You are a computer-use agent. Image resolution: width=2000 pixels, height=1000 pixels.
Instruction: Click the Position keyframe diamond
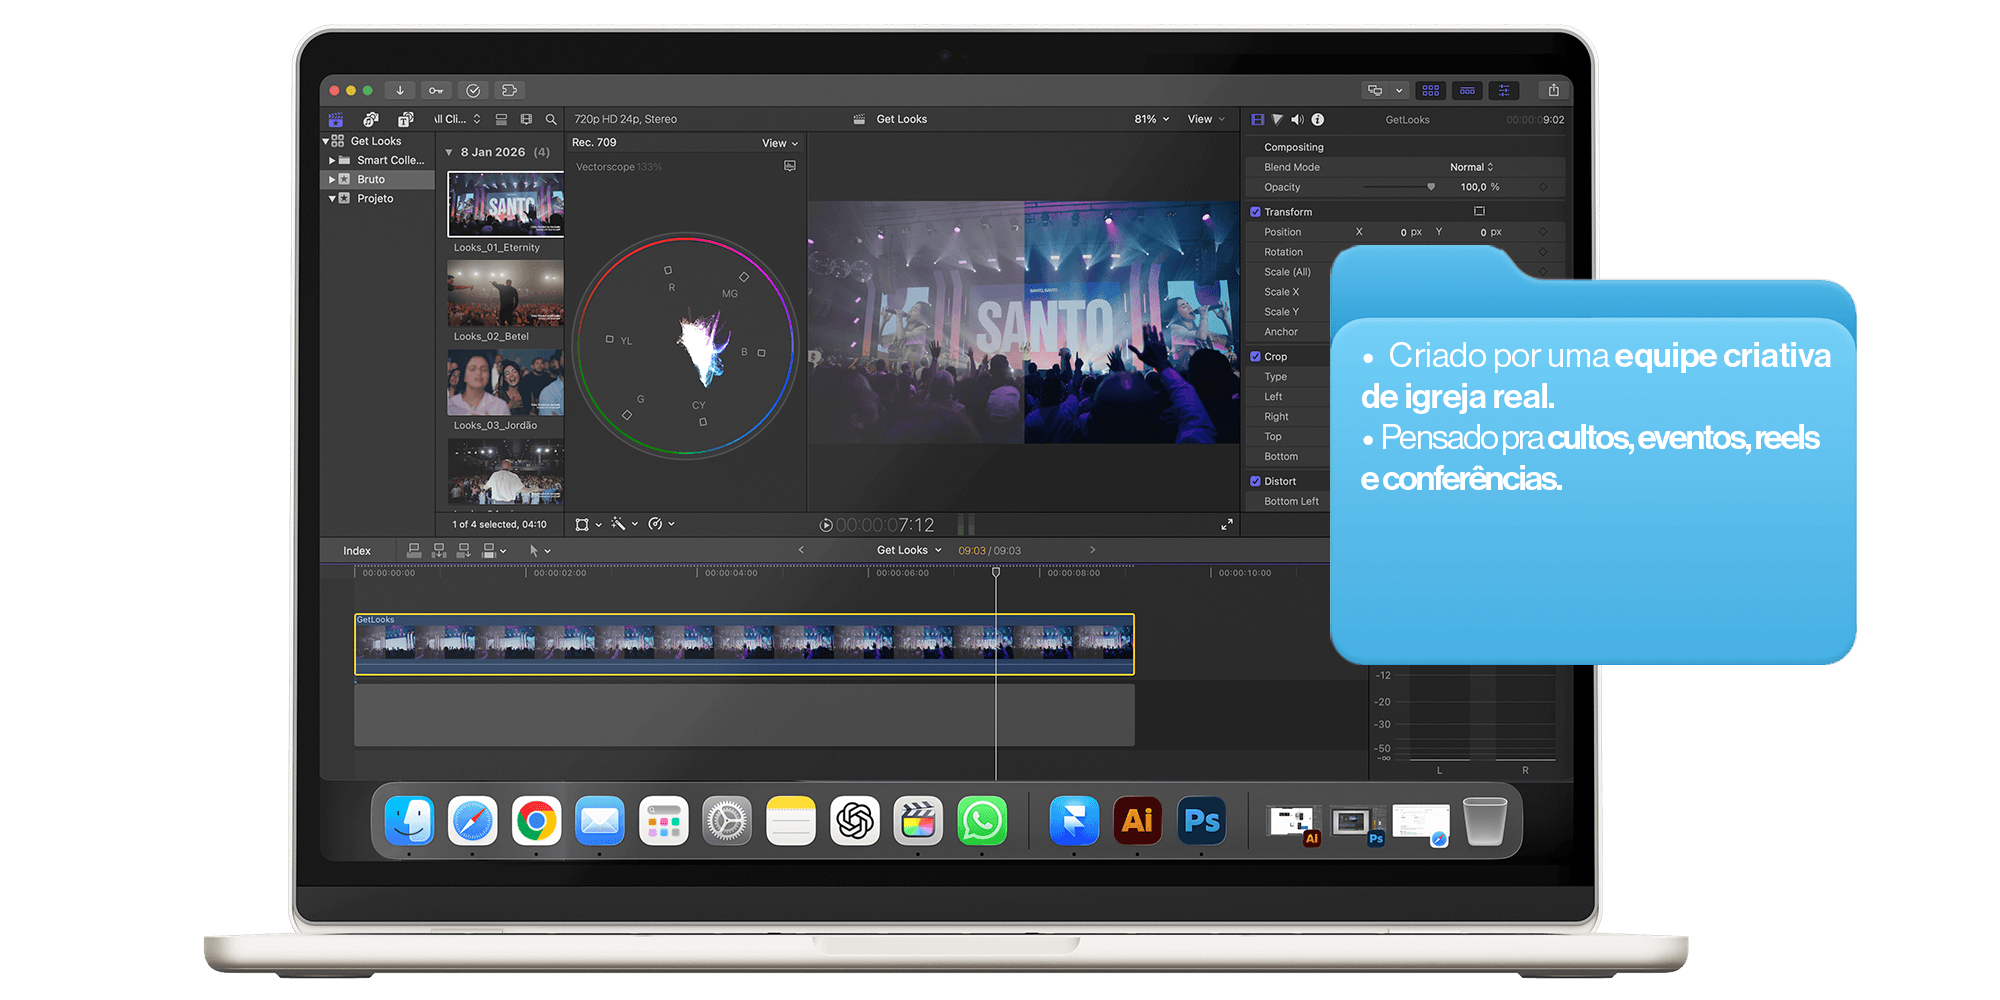click(1543, 232)
